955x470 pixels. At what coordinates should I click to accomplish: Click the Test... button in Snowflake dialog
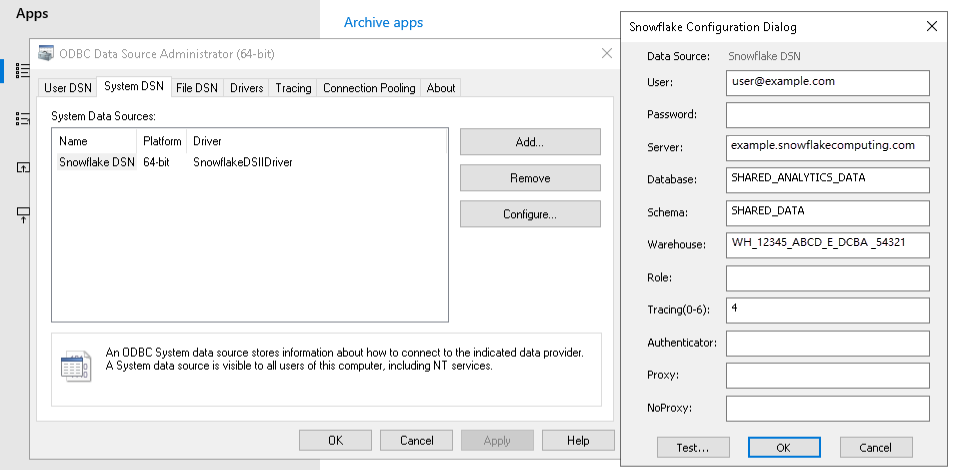pos(693,447)
